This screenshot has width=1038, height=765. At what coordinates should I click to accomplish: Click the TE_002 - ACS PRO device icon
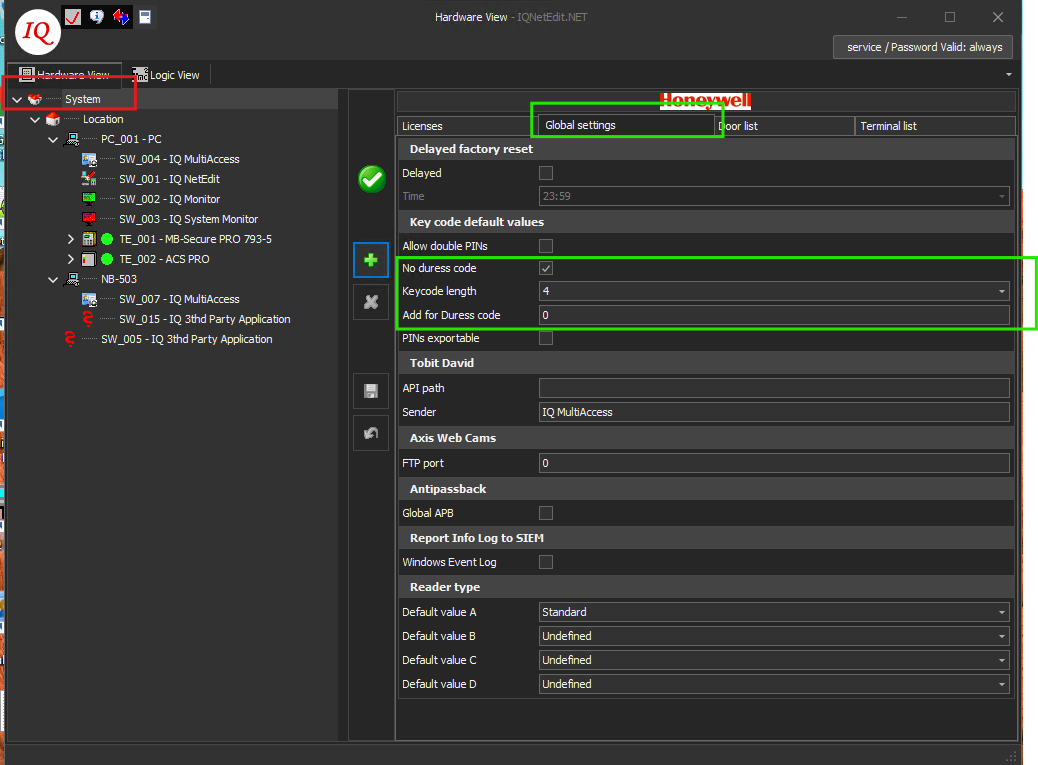[89, 259]
